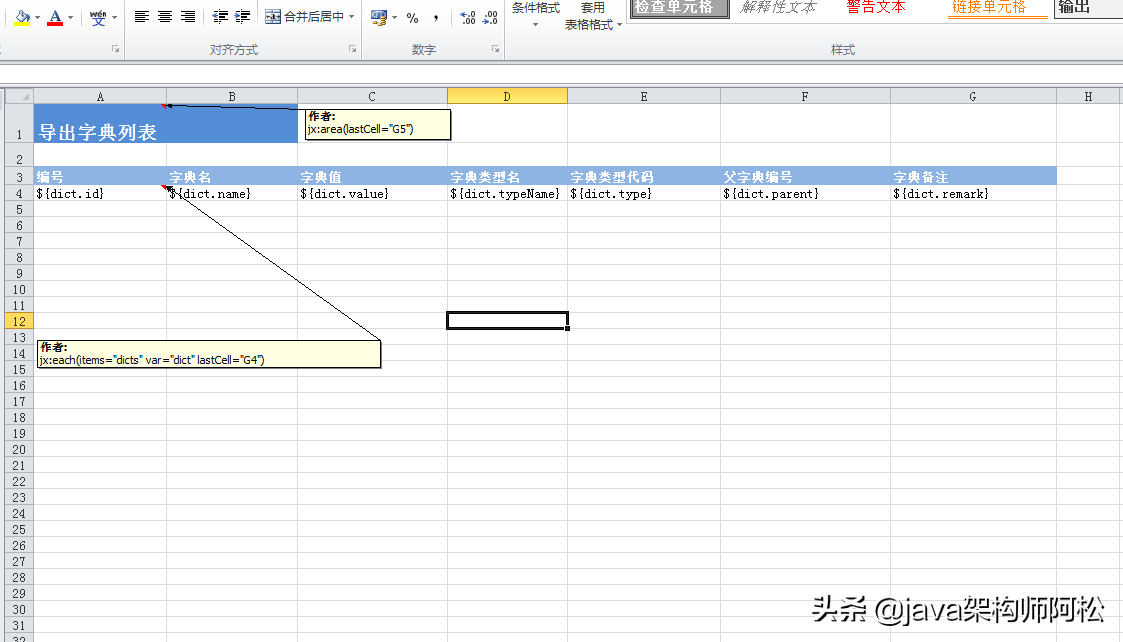Decrease decimal places
Image resolution: width=1123 pixels, height=642 pixels.
point(490,17)
